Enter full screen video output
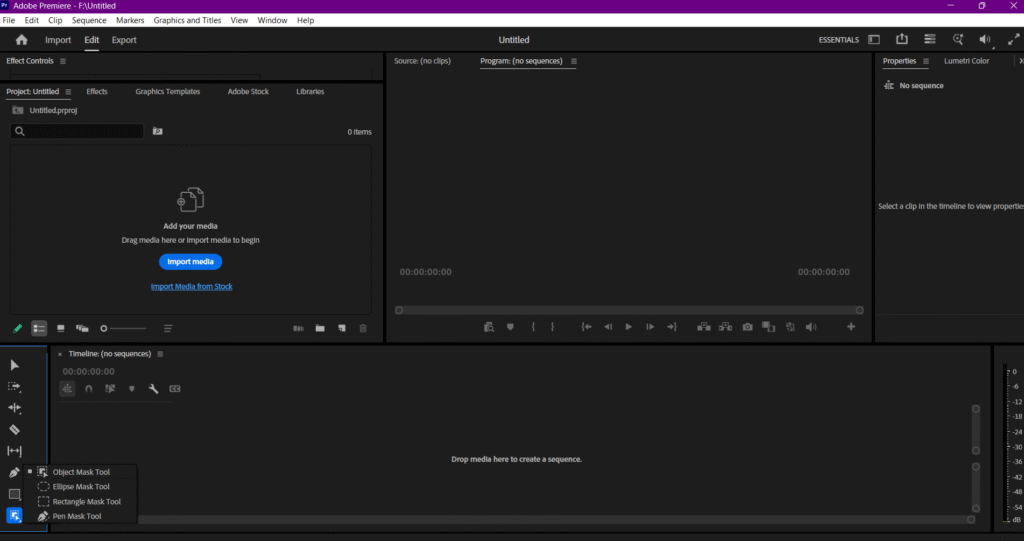 click(x=1013, y=40)
